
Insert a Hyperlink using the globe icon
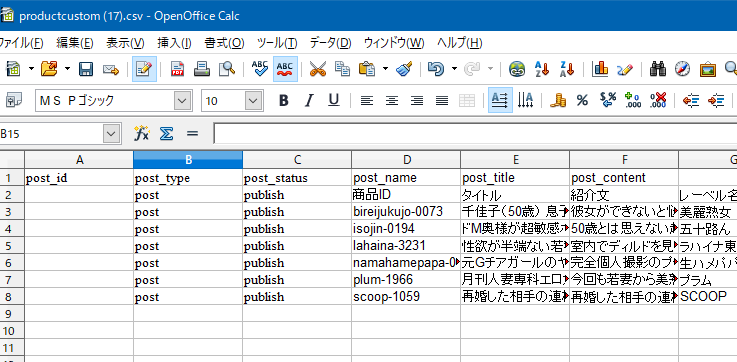pyautogui.click(x=517, y=70)
